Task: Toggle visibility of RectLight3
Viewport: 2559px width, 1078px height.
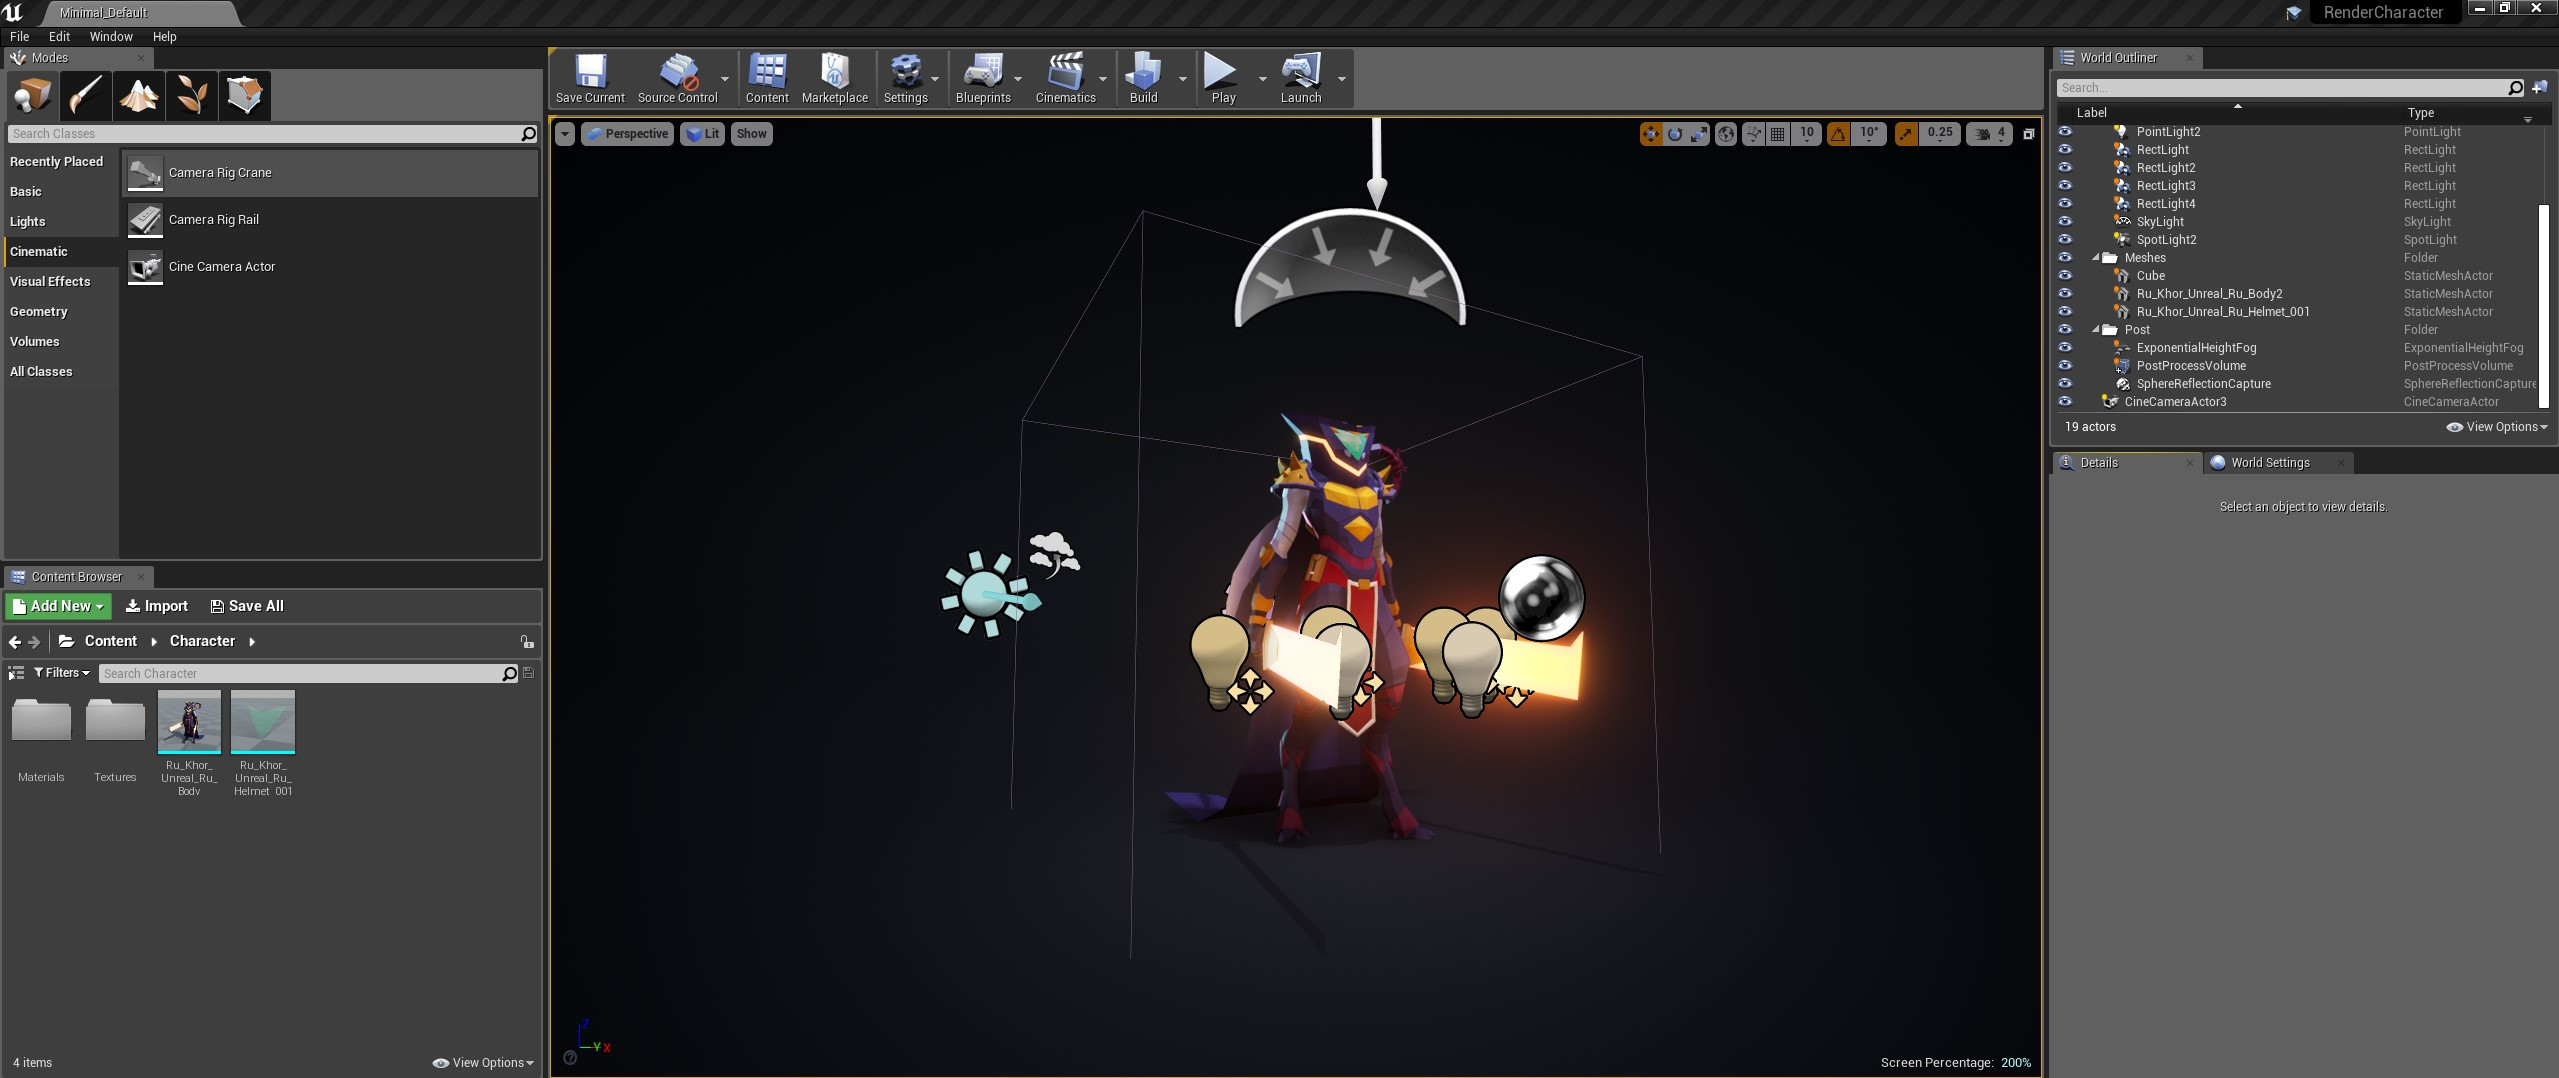Action: [2065, 186]
